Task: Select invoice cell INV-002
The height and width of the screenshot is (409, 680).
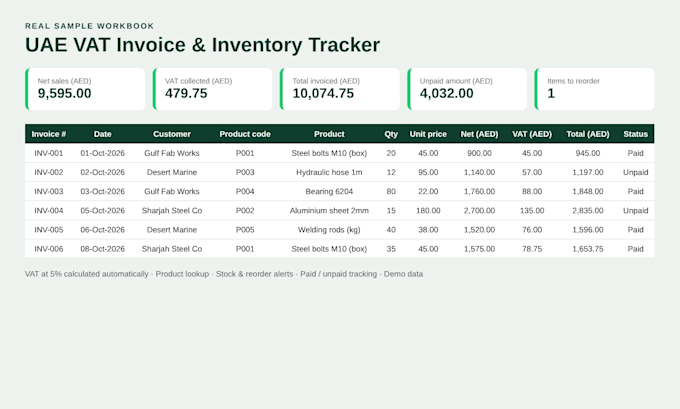Action: (49, 172)
